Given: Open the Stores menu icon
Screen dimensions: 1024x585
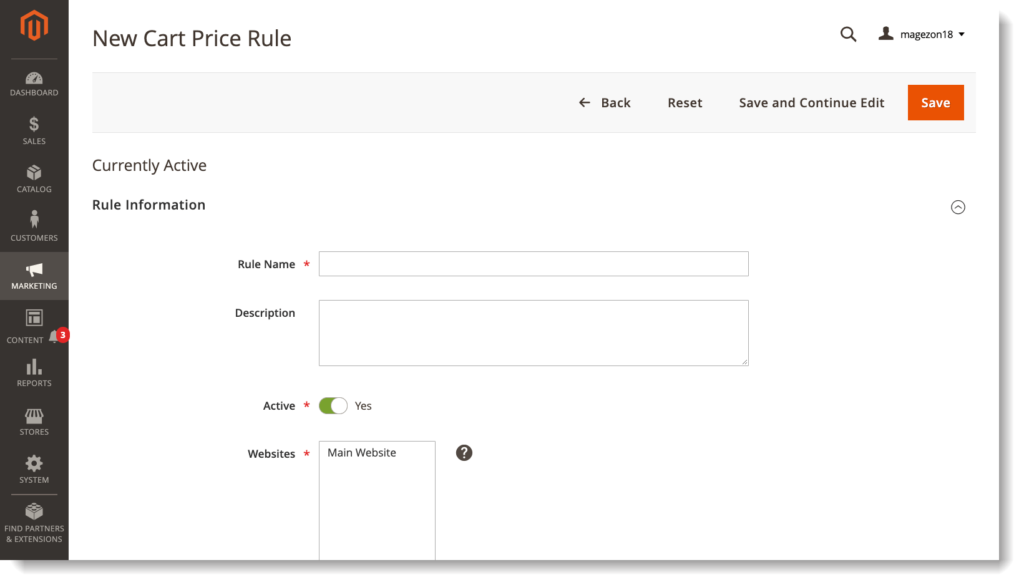Looking at the screenshot, I should [x=34, y=416].
